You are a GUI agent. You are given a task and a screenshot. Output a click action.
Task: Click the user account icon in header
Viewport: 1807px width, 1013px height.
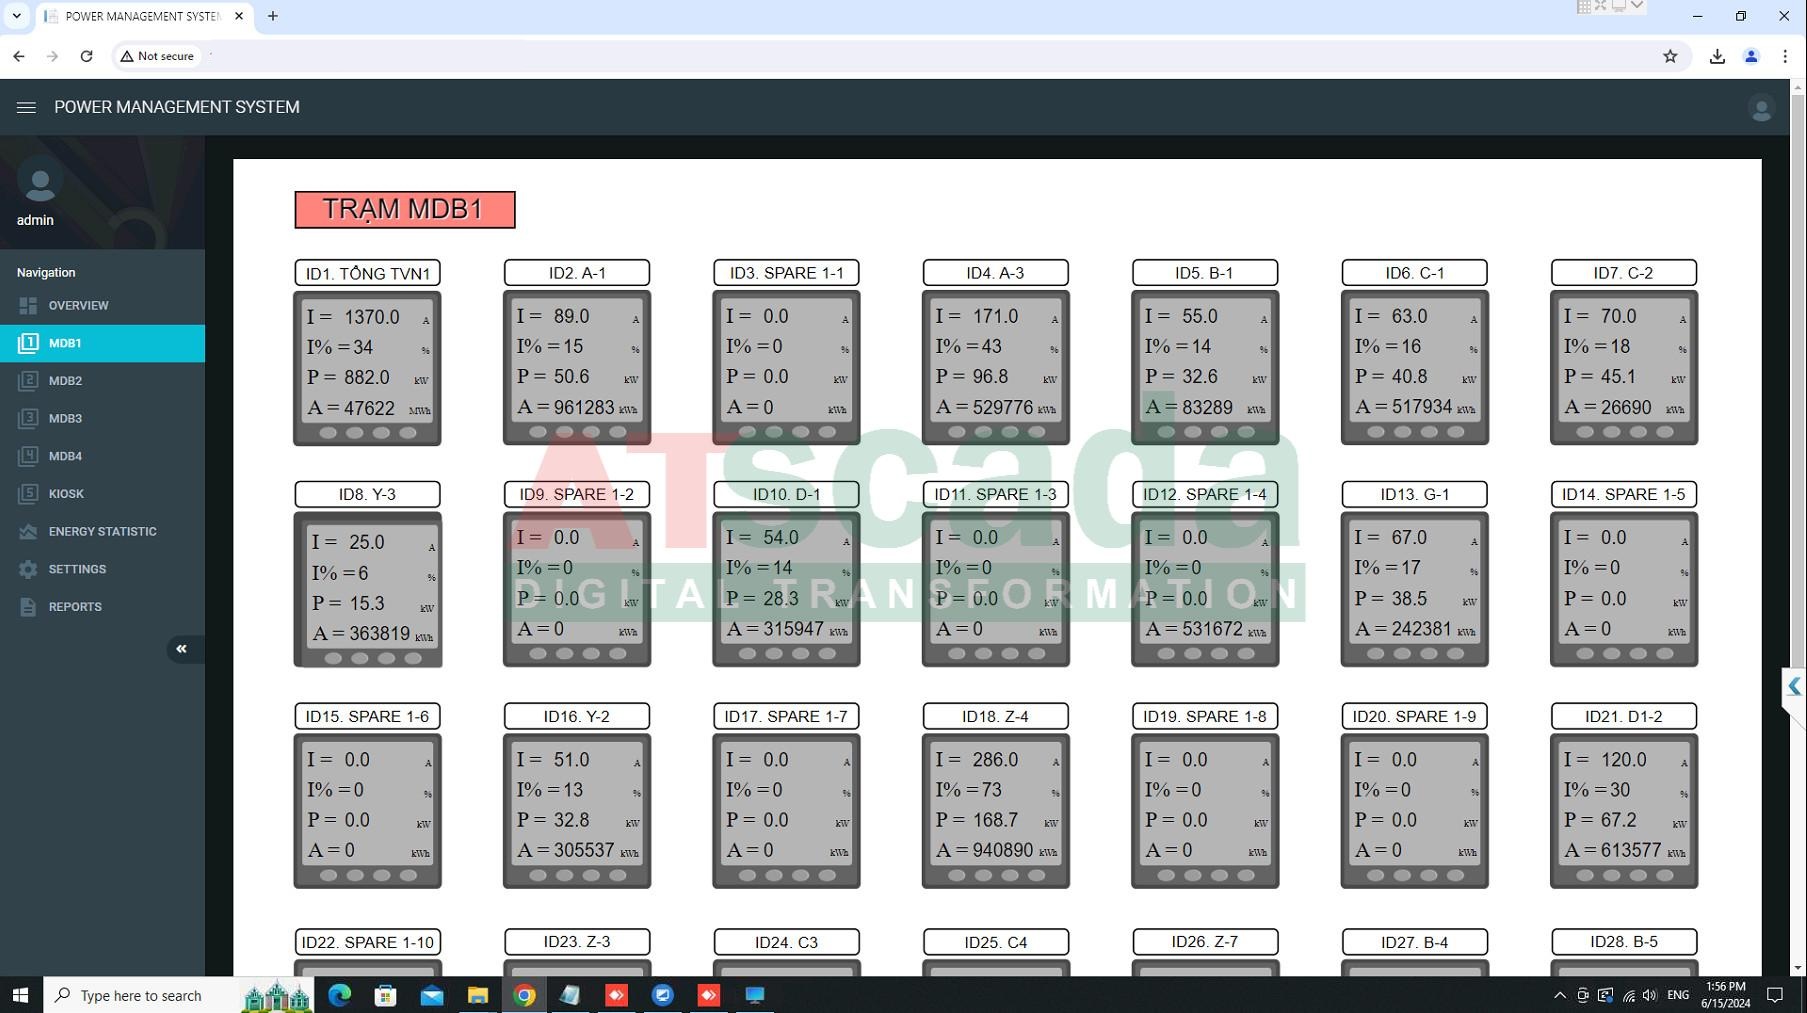[x=1760, y=108]
